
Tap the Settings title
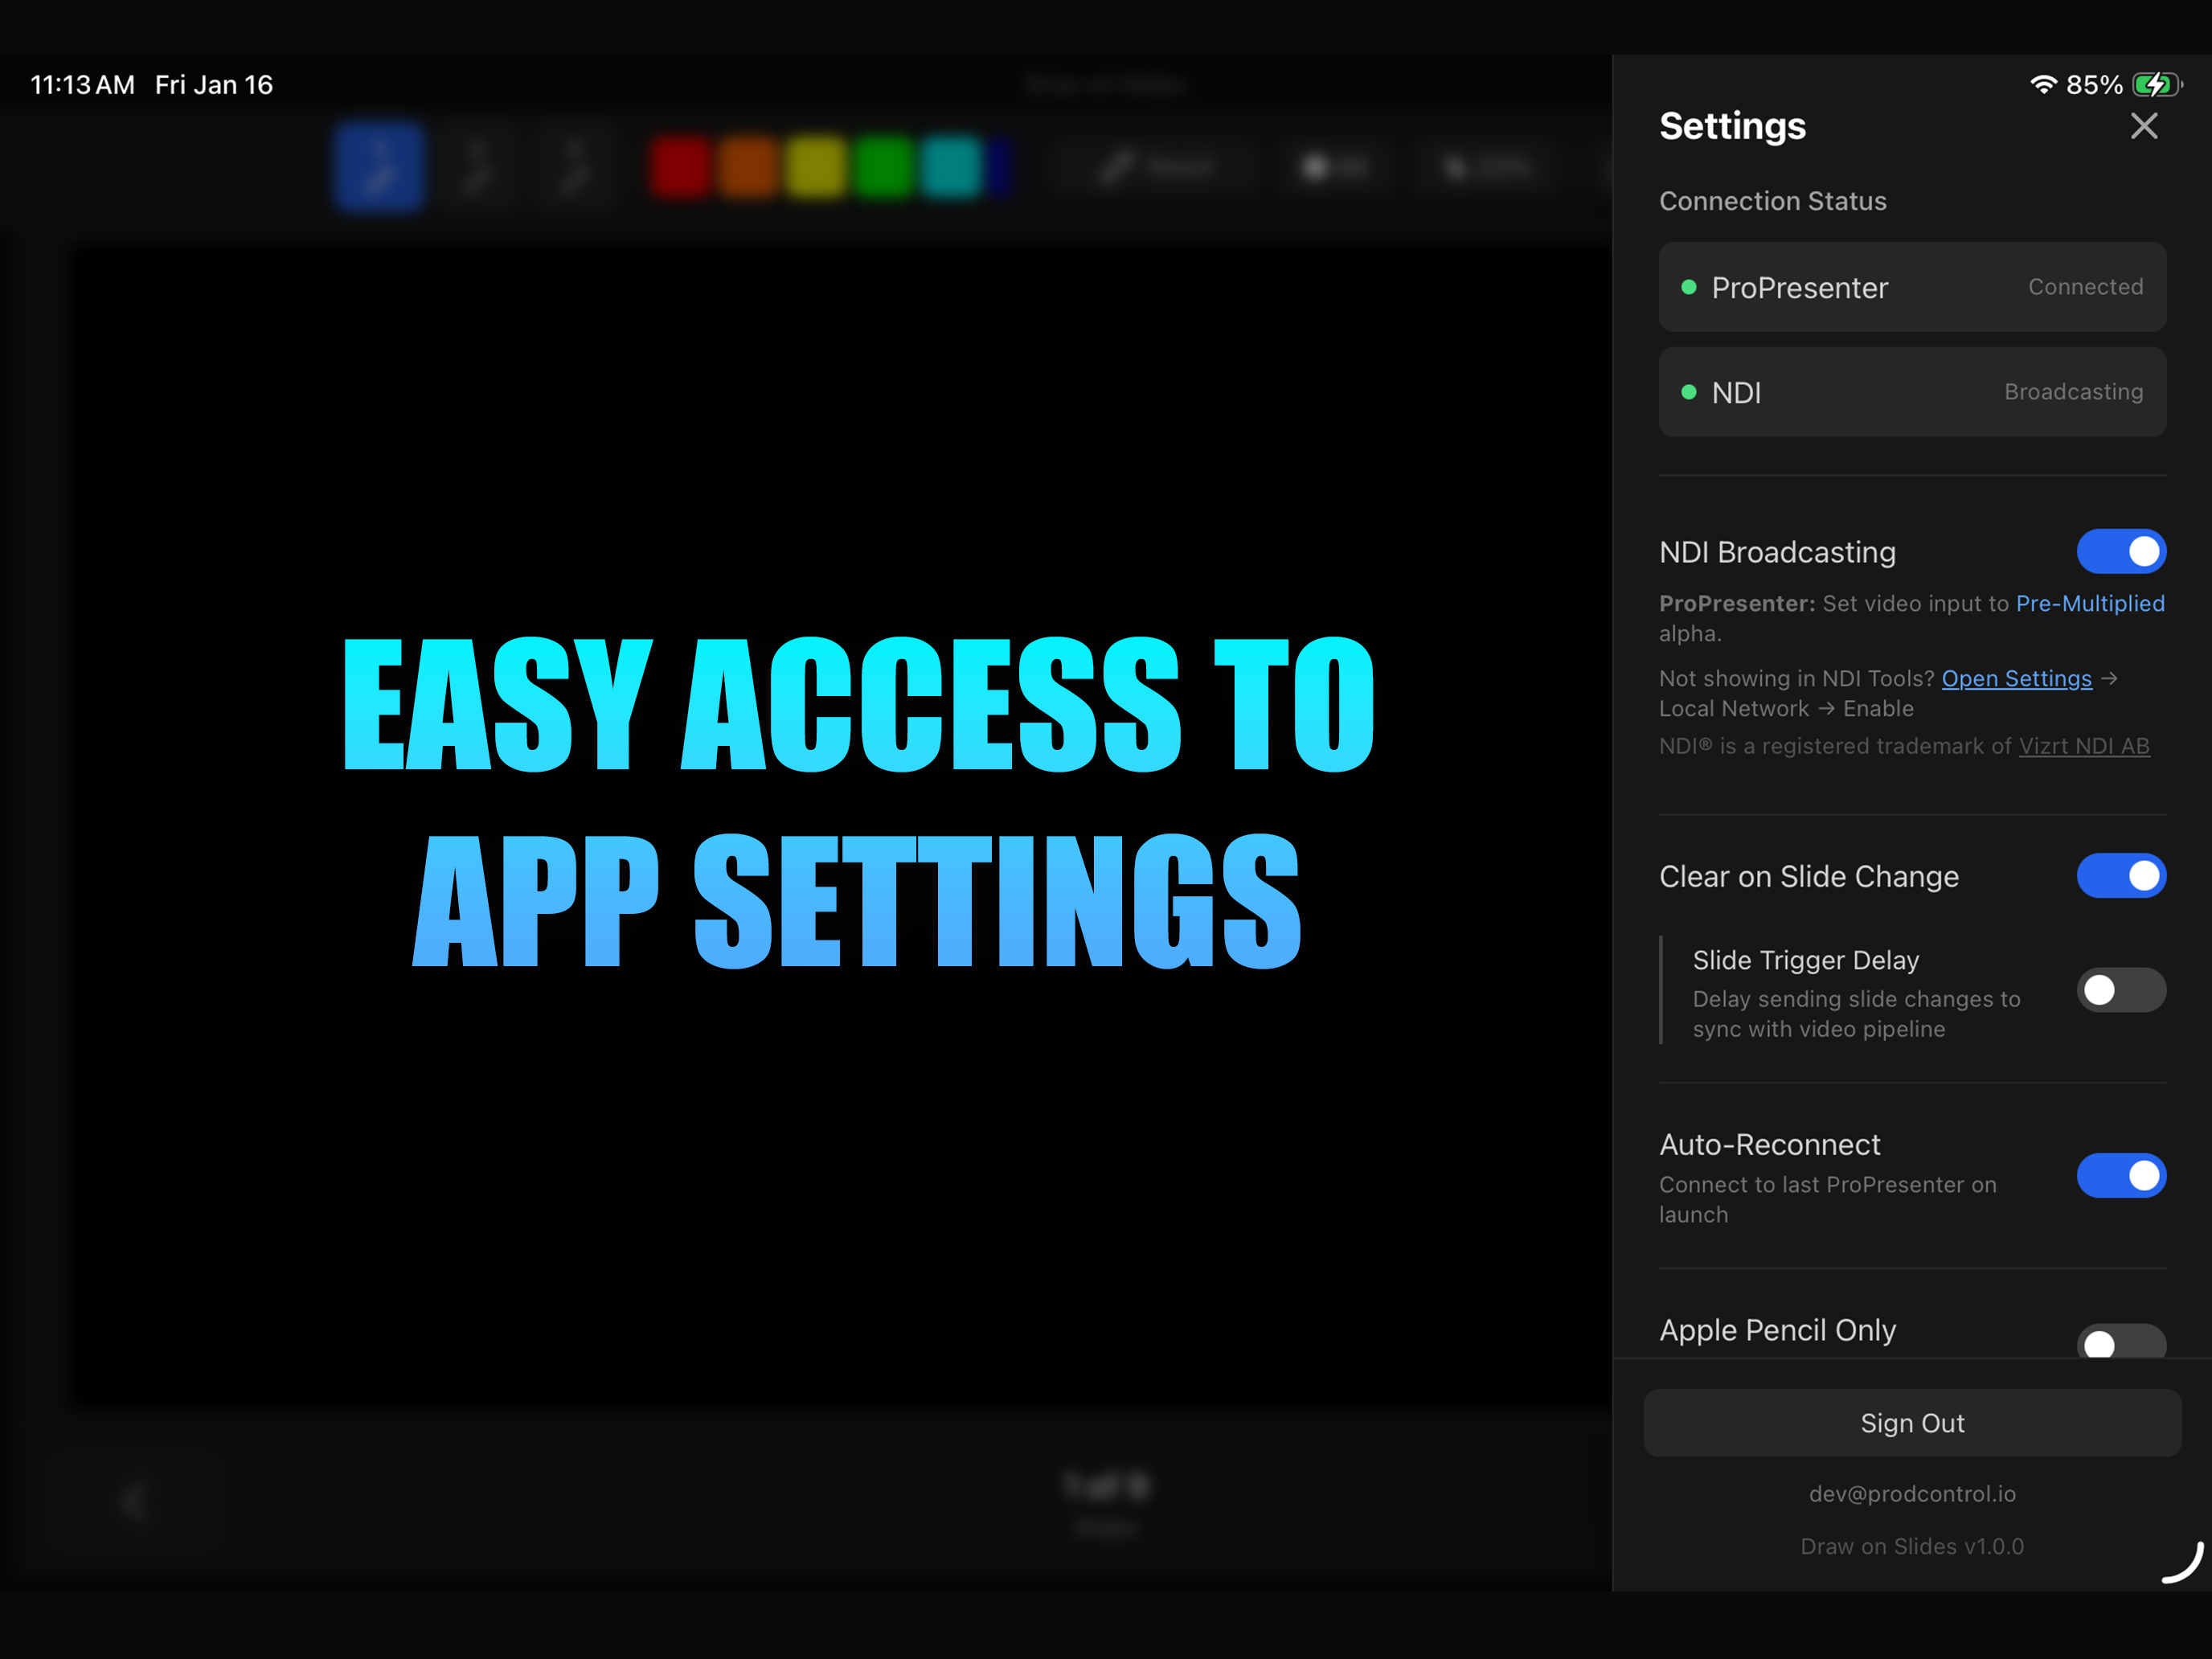pyautogui.click(x=1732, y=126)
